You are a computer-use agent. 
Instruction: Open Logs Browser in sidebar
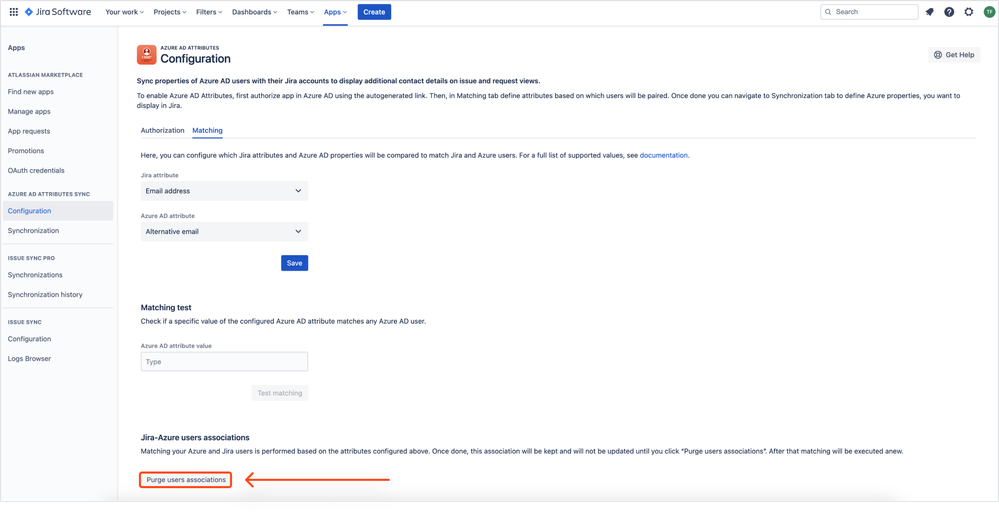tap(29, 359)
